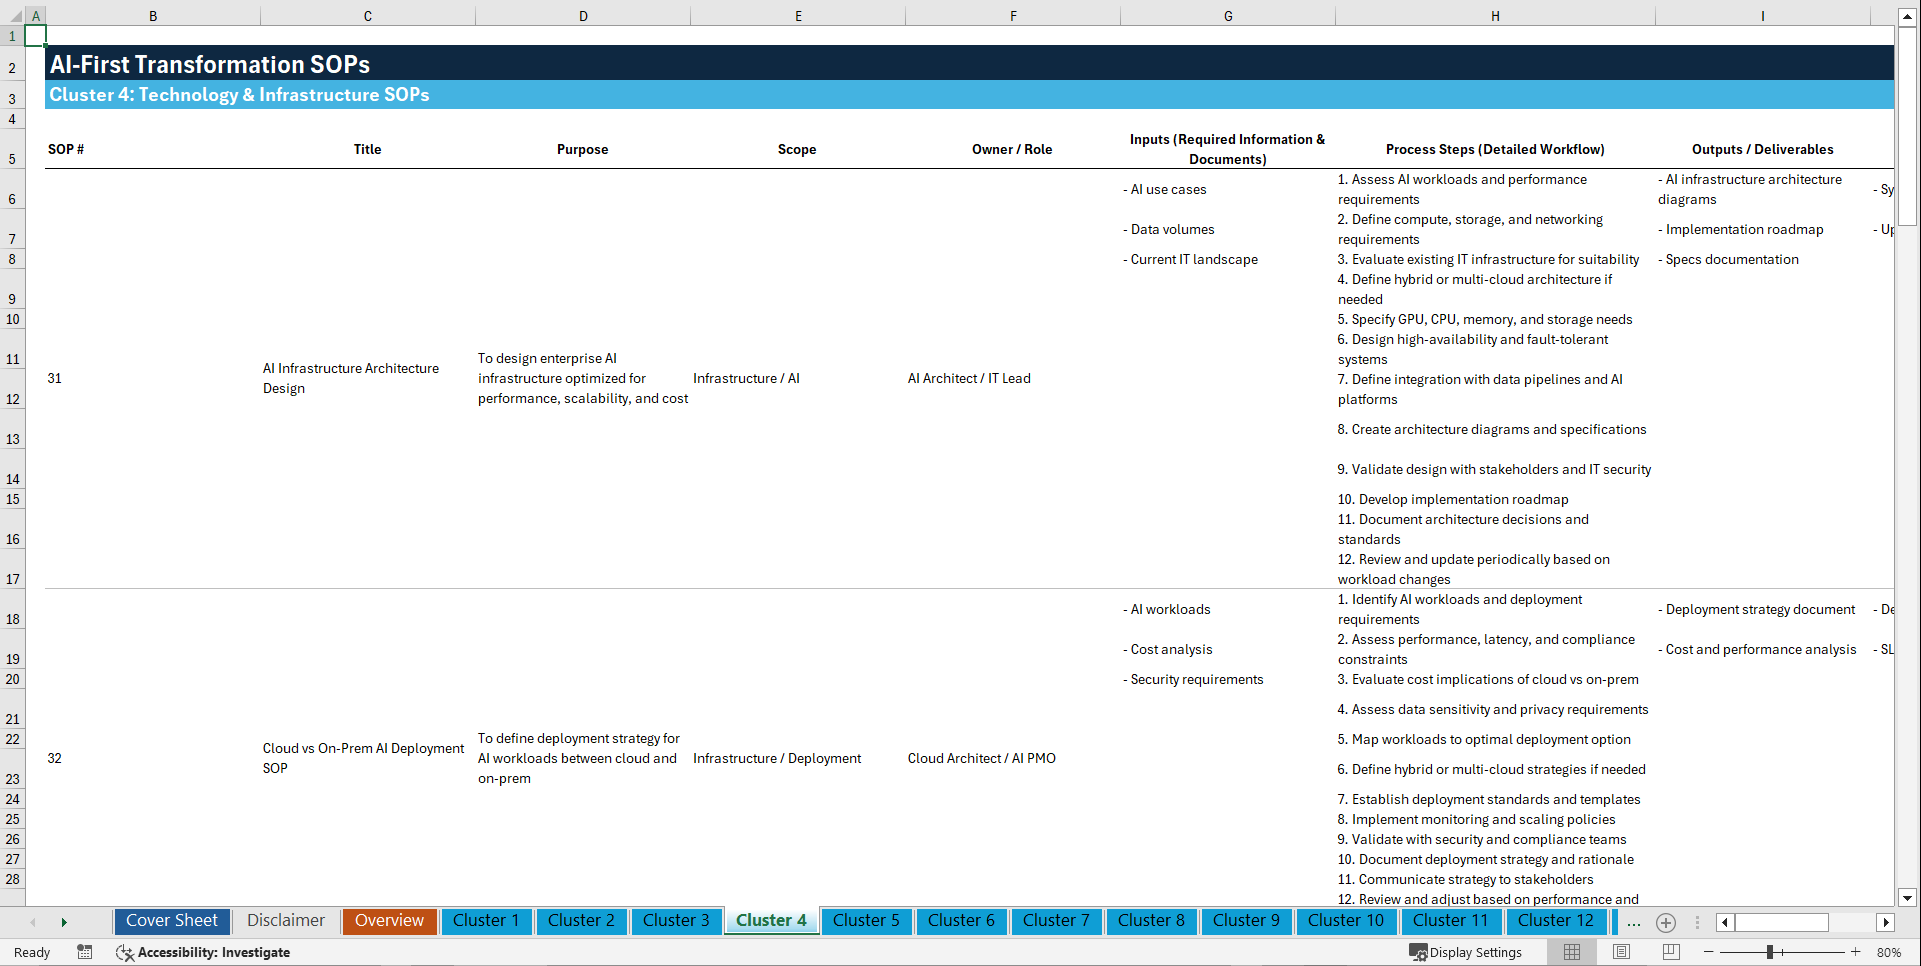Click the macro recording icon near Ready
The image size is (1921, 966).
[x=85, y=952]
